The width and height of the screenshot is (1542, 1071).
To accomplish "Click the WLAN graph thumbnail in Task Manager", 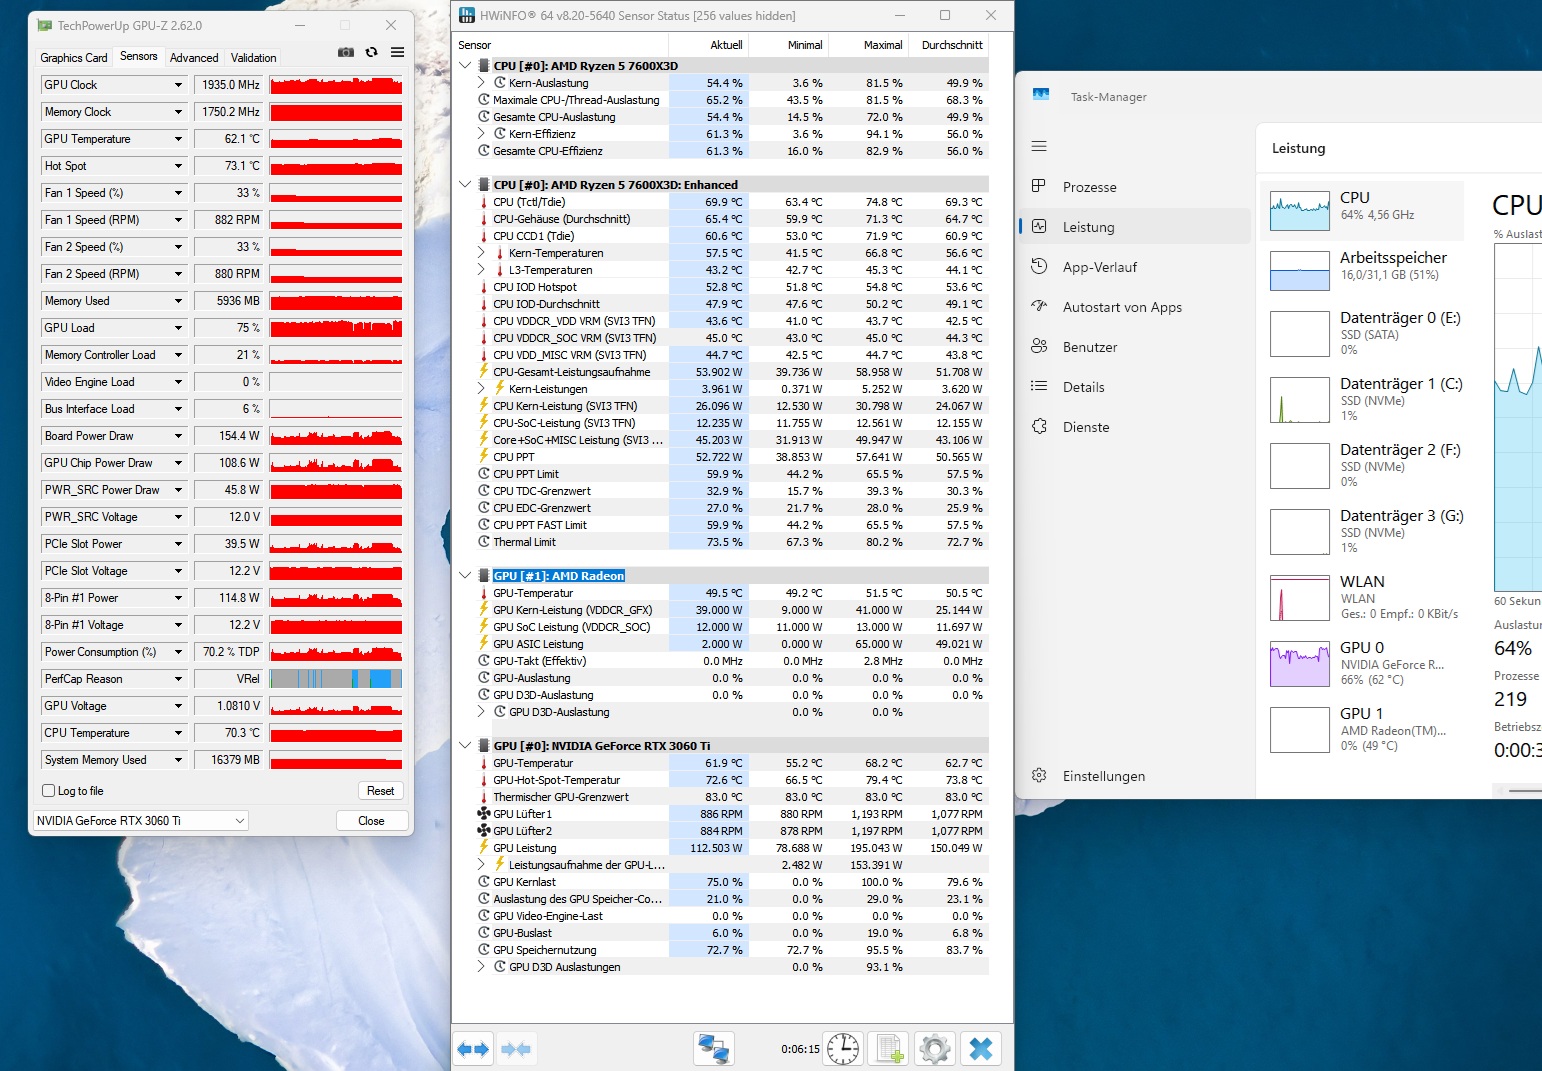I will click(x=1299, y=597).
